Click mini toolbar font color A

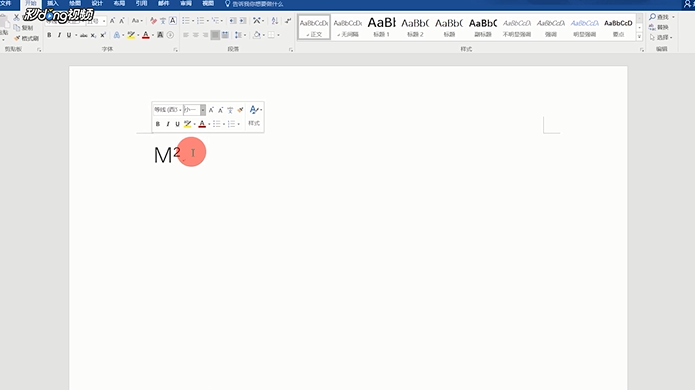point(202,124)
